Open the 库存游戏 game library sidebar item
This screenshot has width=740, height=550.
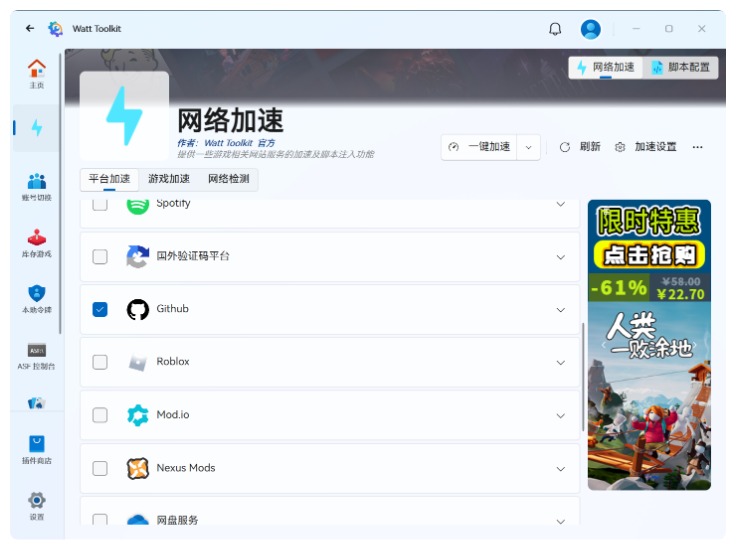37,243
